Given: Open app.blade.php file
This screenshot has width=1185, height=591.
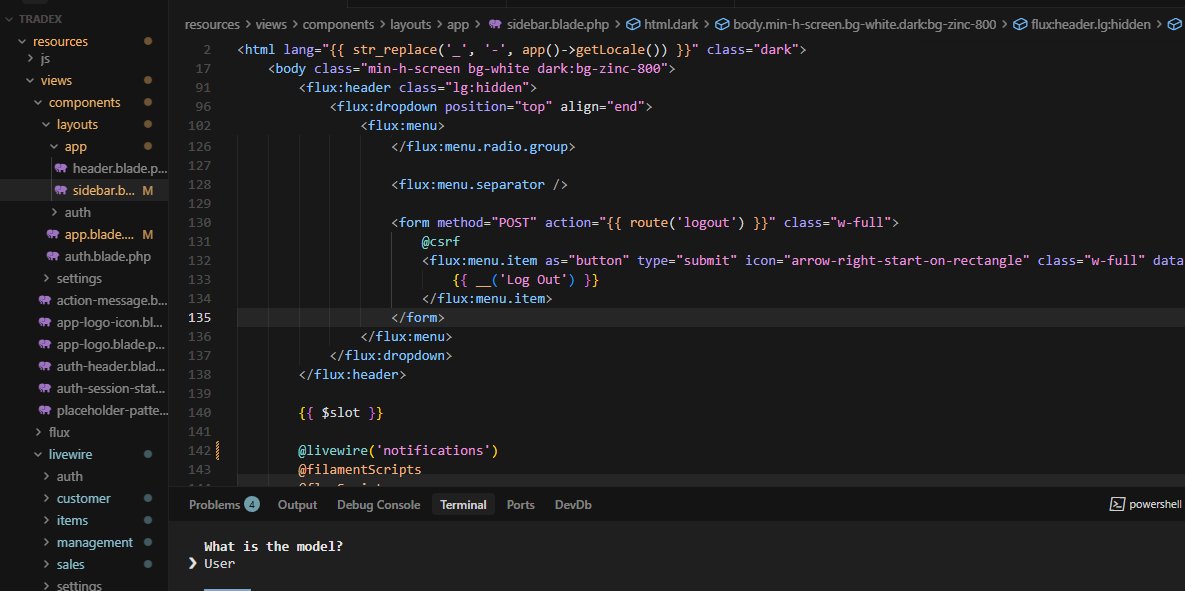Looking at the screenshot, I should click(99, 234).
